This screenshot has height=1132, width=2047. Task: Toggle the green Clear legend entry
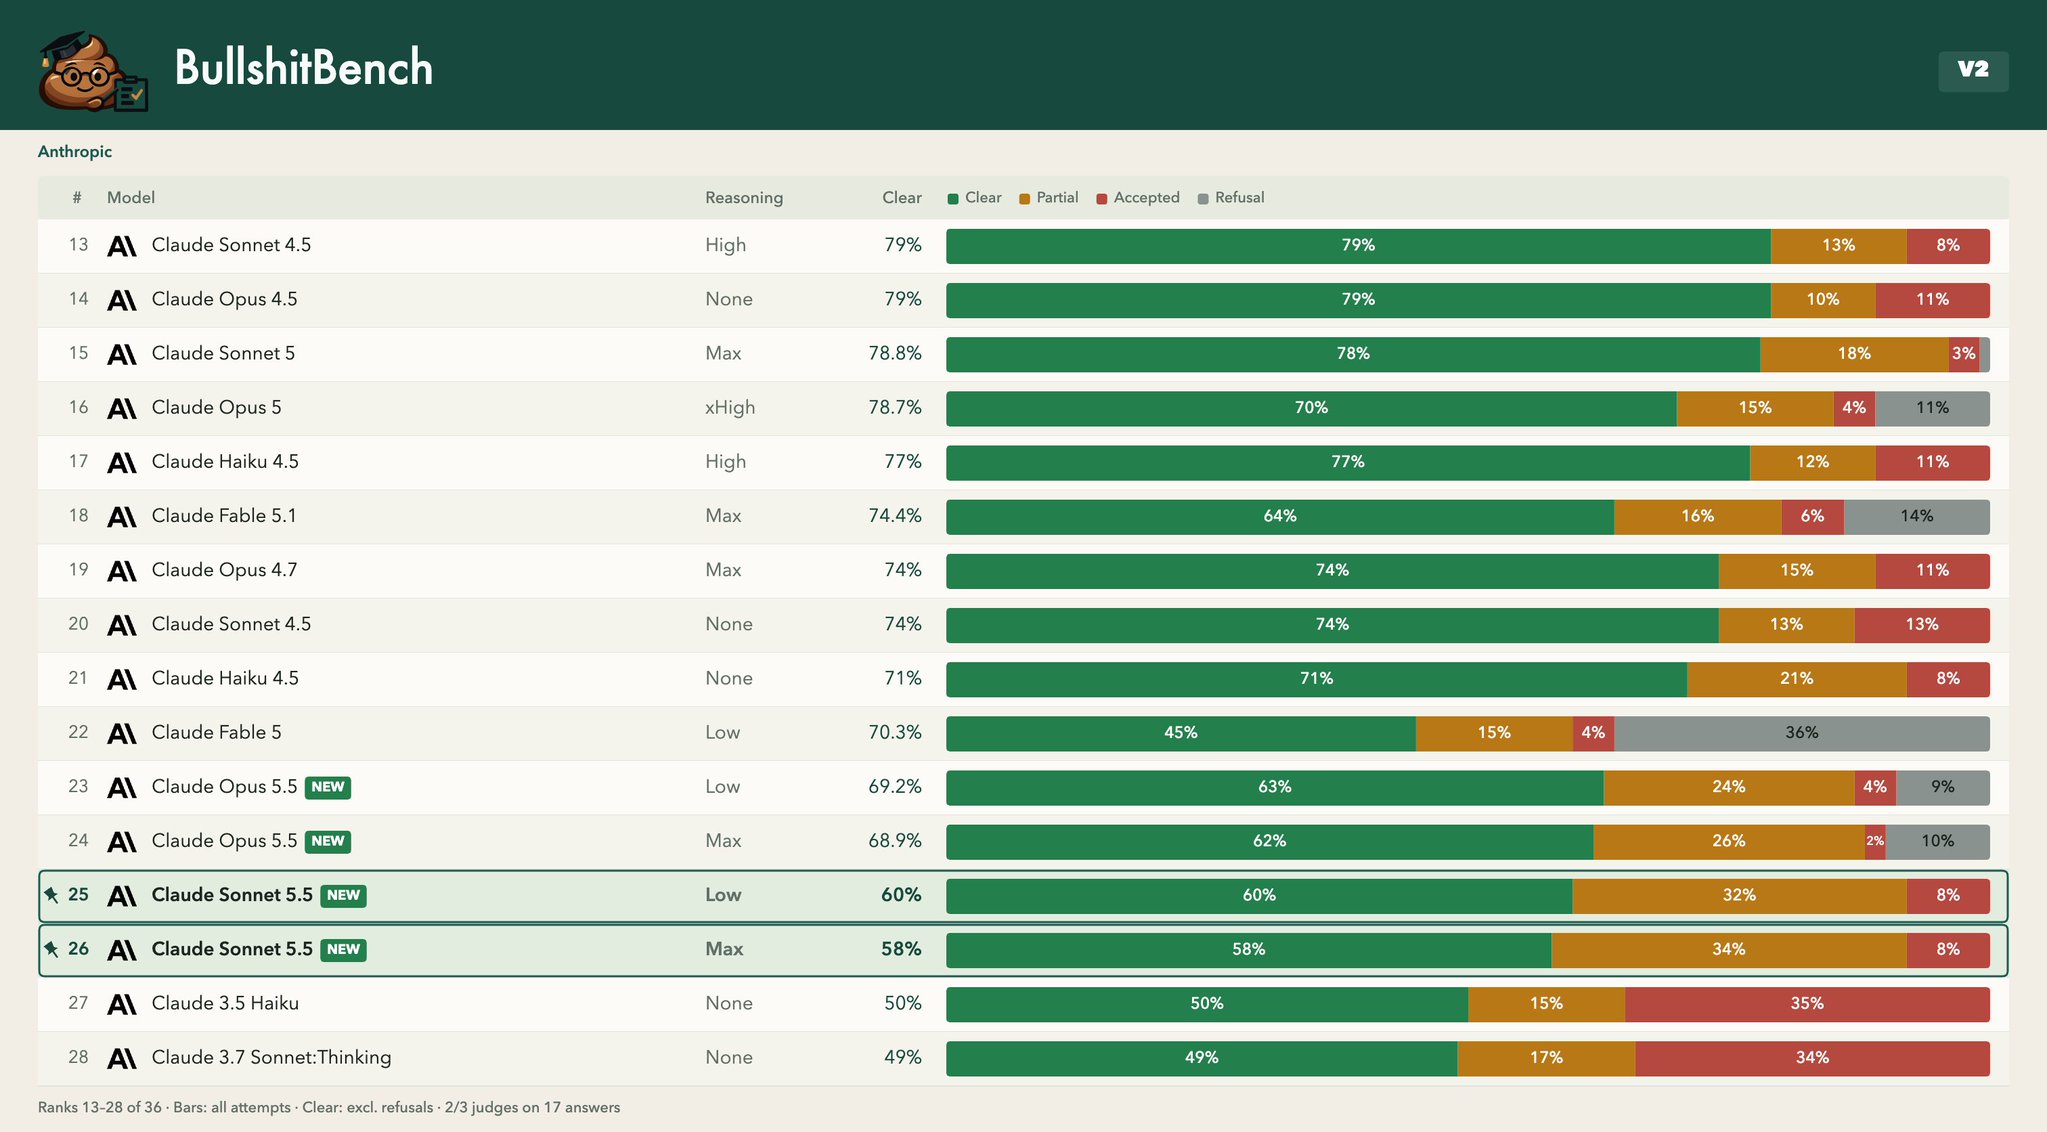click(x=975, y=198)
